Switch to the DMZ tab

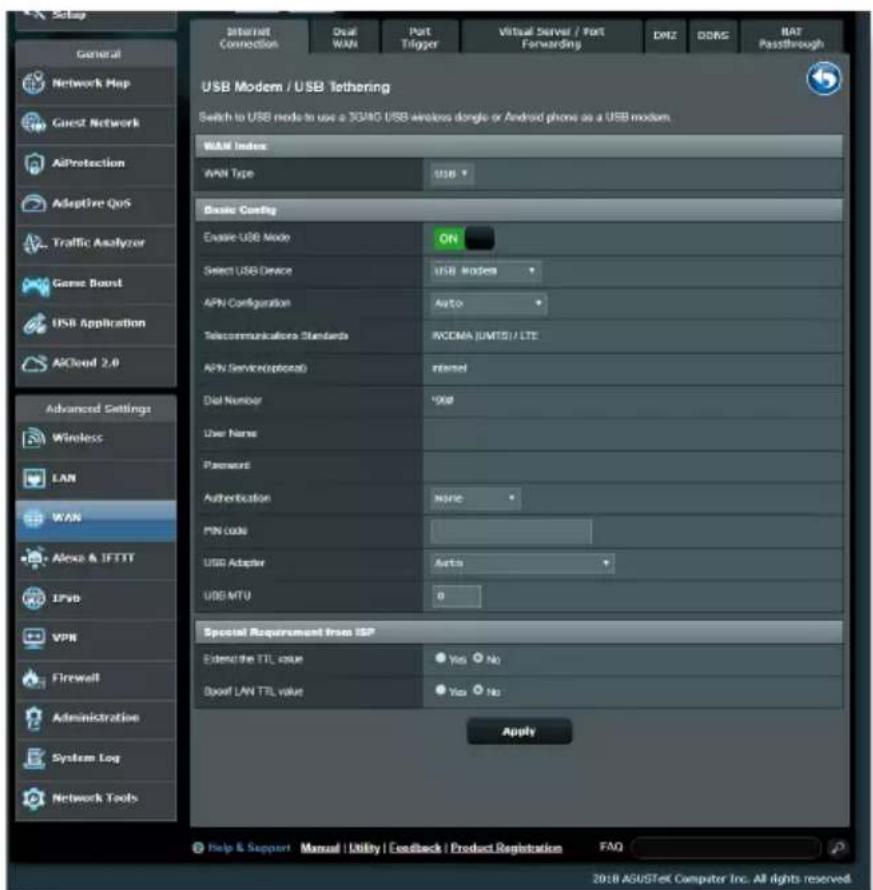[x=665, y=36]
